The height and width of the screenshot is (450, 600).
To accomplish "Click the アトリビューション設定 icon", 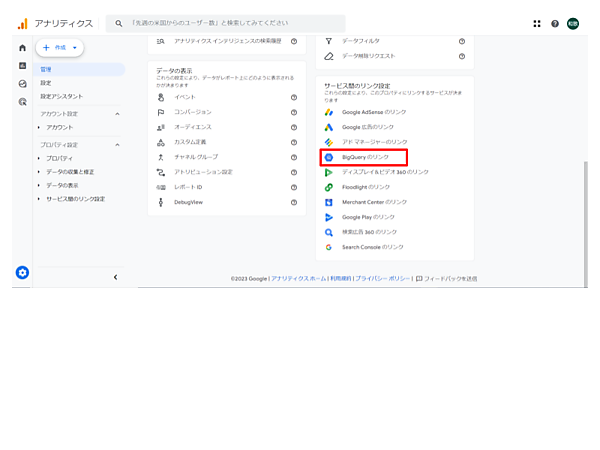I will (161, 172).
